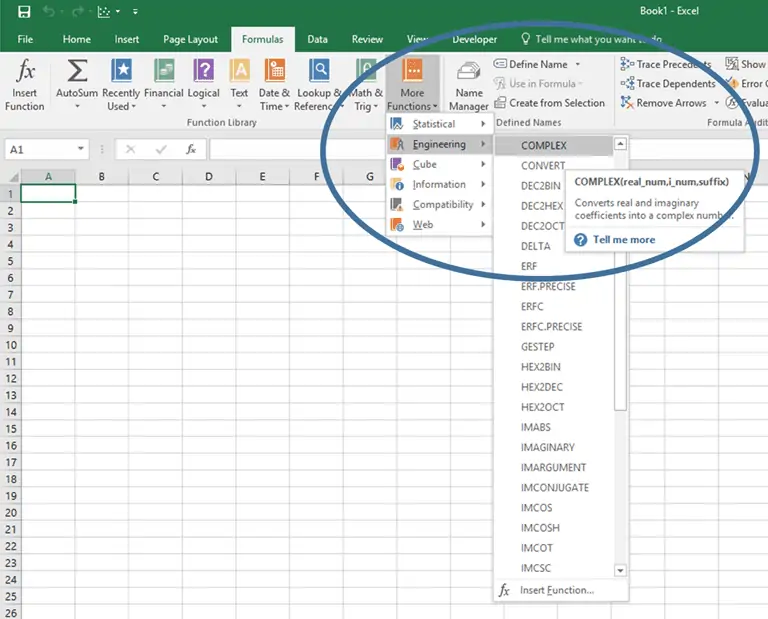Select the CONVERT function

click(x=543, y=166)
